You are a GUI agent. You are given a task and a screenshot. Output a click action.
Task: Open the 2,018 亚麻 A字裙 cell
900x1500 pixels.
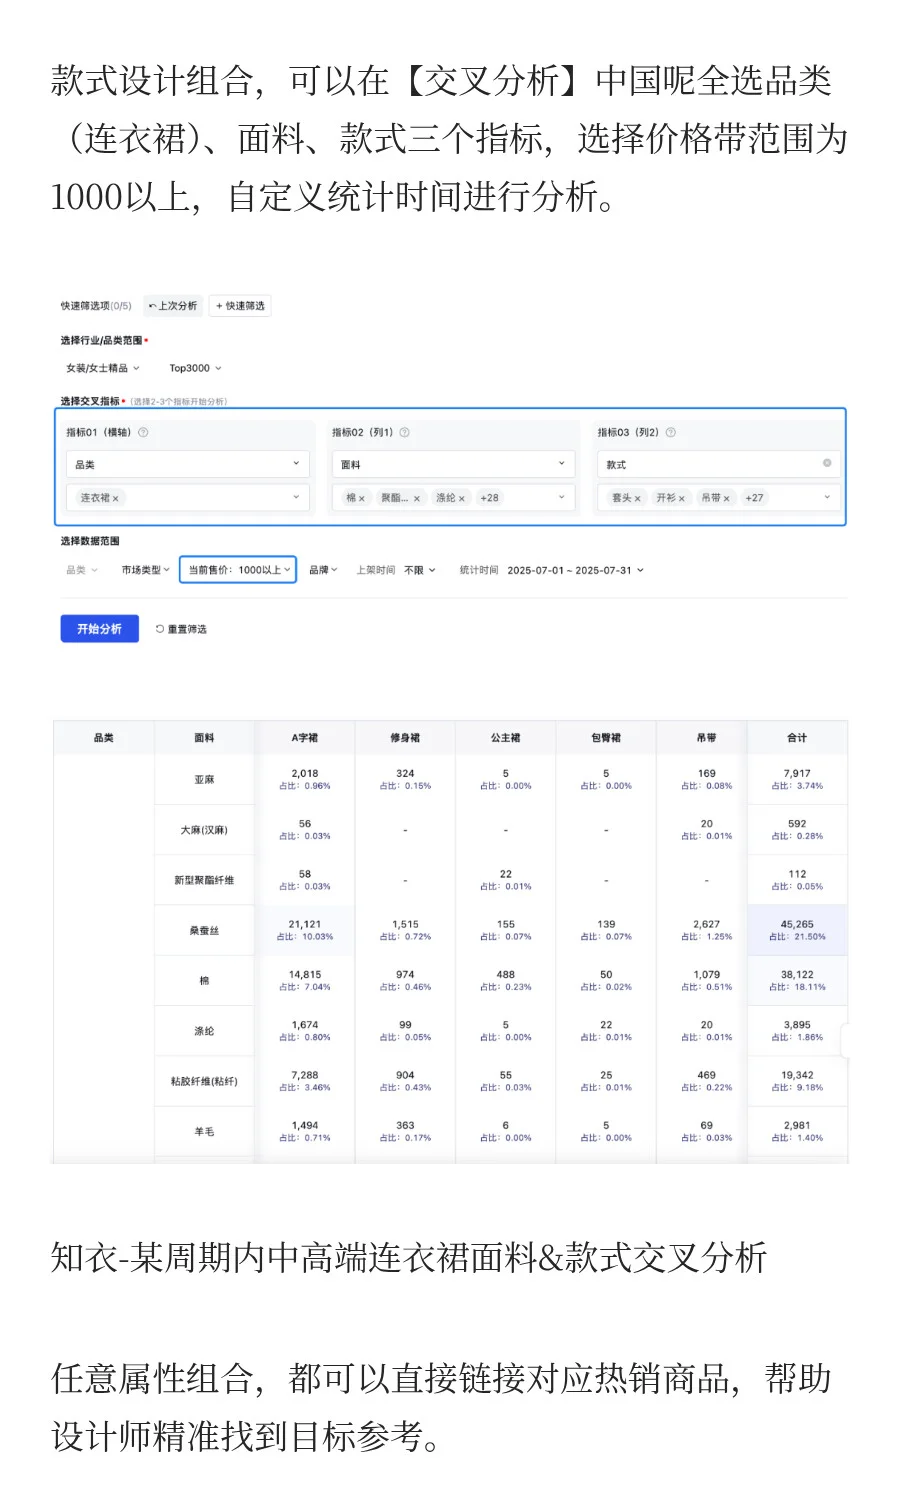point(305,779)
